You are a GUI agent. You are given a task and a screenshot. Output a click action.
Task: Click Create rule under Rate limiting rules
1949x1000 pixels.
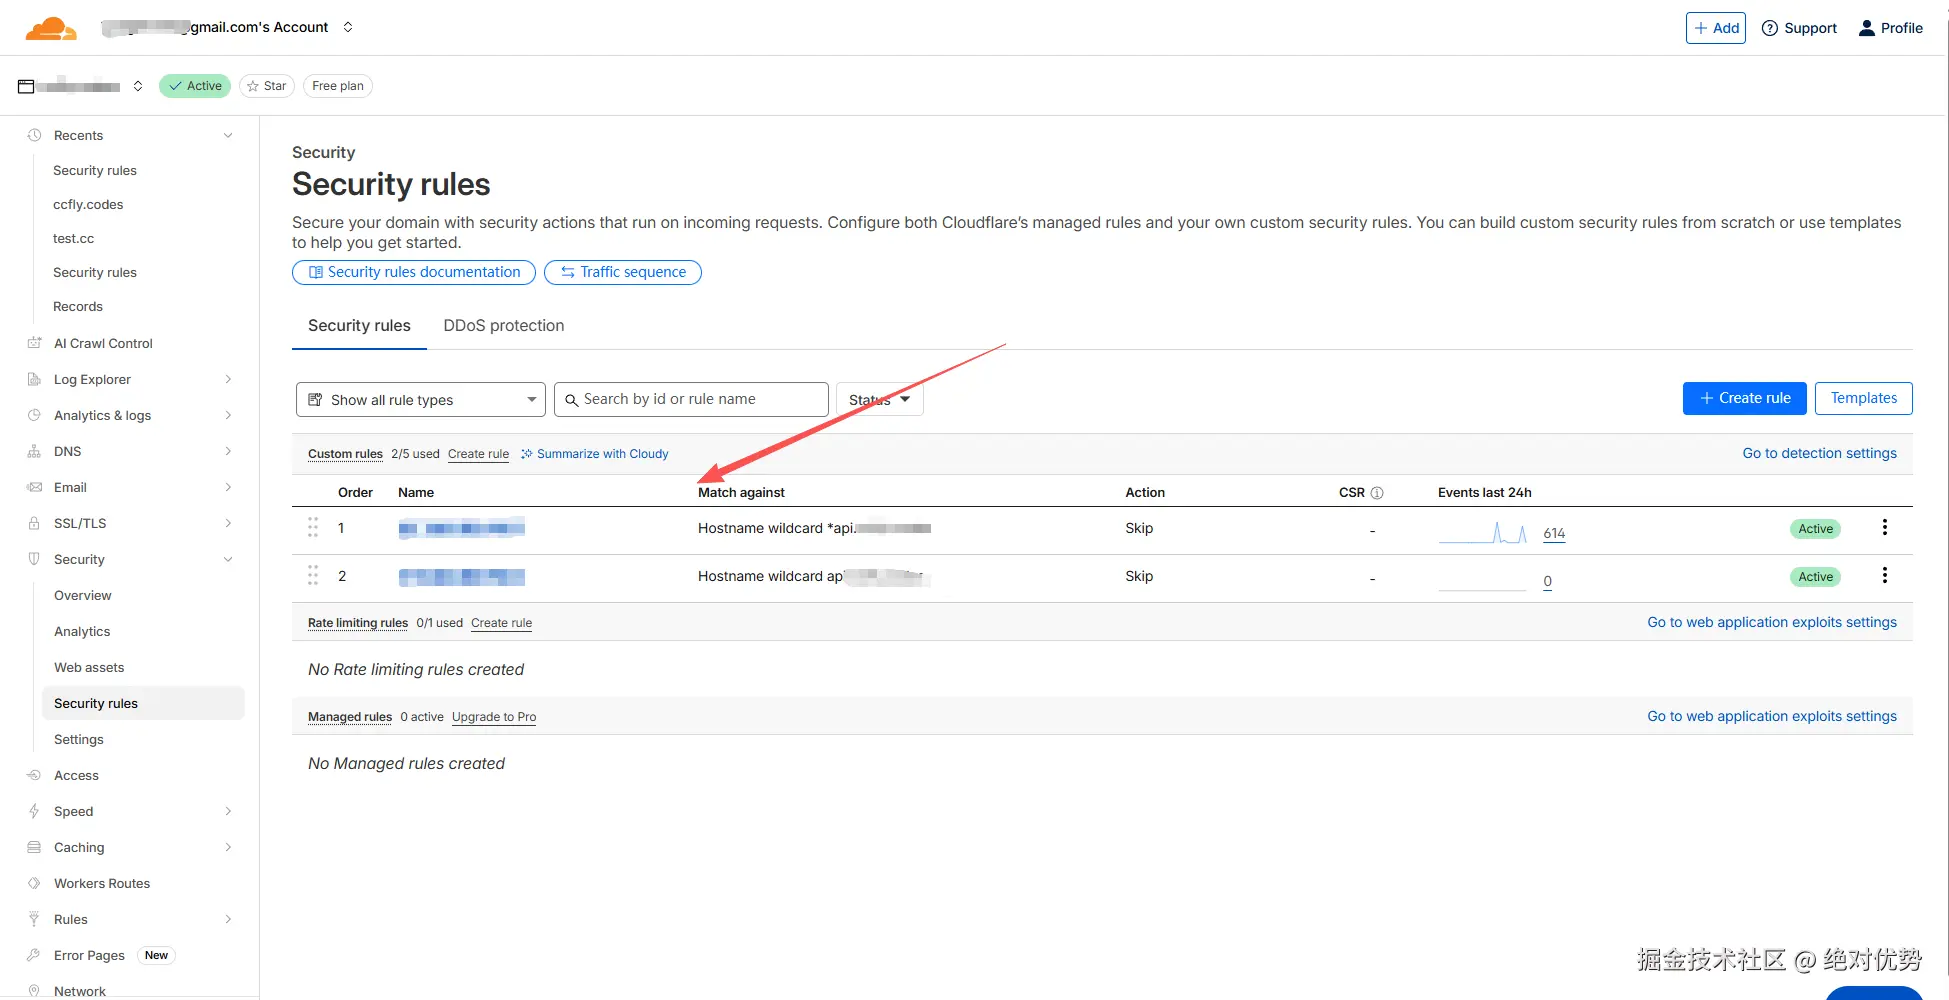(501, 623)
